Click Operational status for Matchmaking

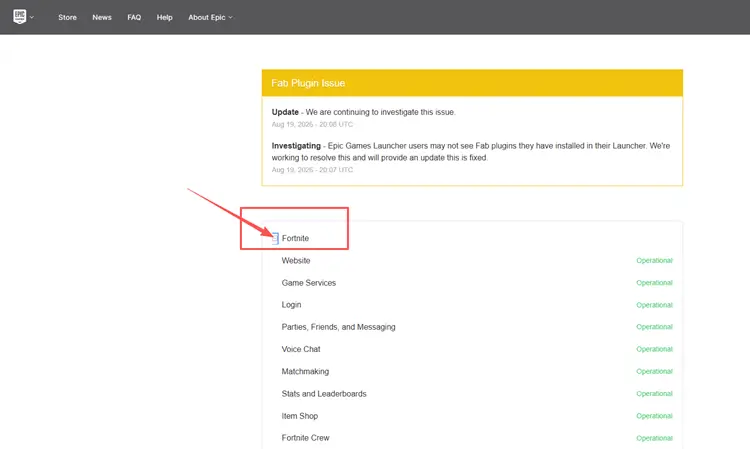click(x=654, y=372)
